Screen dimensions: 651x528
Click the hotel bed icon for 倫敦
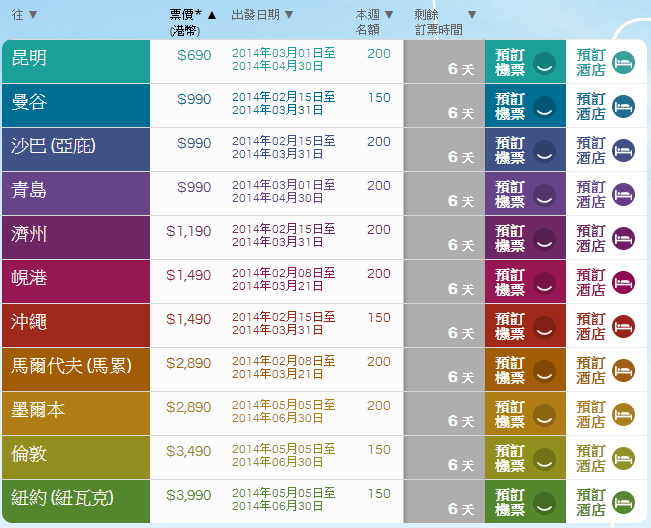point(623,459)
